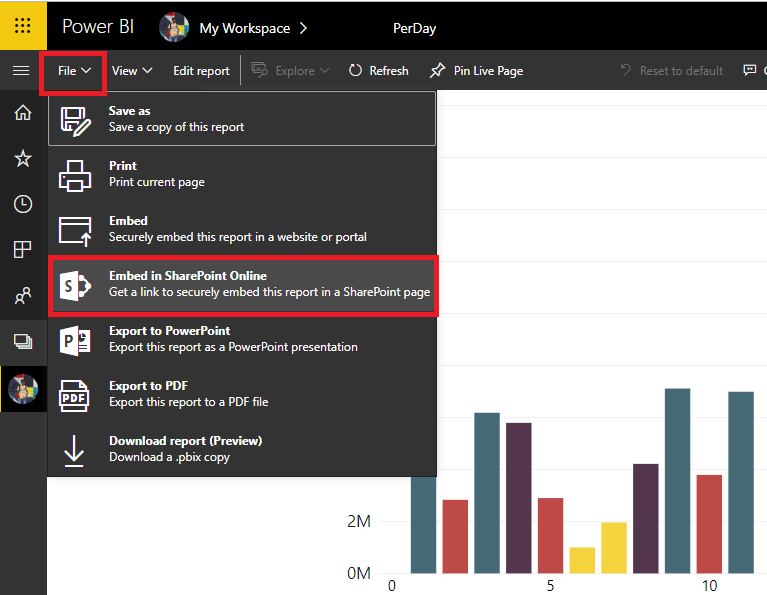Open Favorites star in the sidebar
Viewport: 767px width, 595px height.
coord(23,159)
